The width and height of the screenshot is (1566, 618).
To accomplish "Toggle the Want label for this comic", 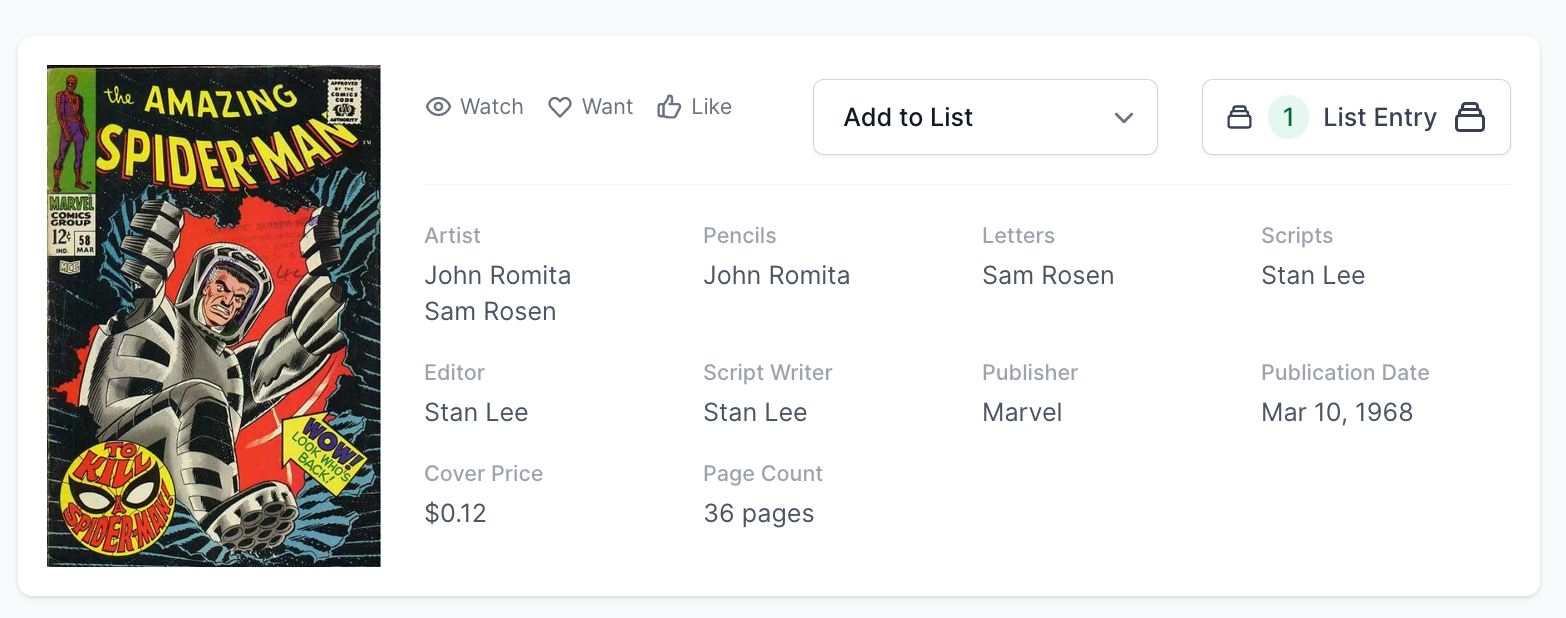I will click(607, 107).
